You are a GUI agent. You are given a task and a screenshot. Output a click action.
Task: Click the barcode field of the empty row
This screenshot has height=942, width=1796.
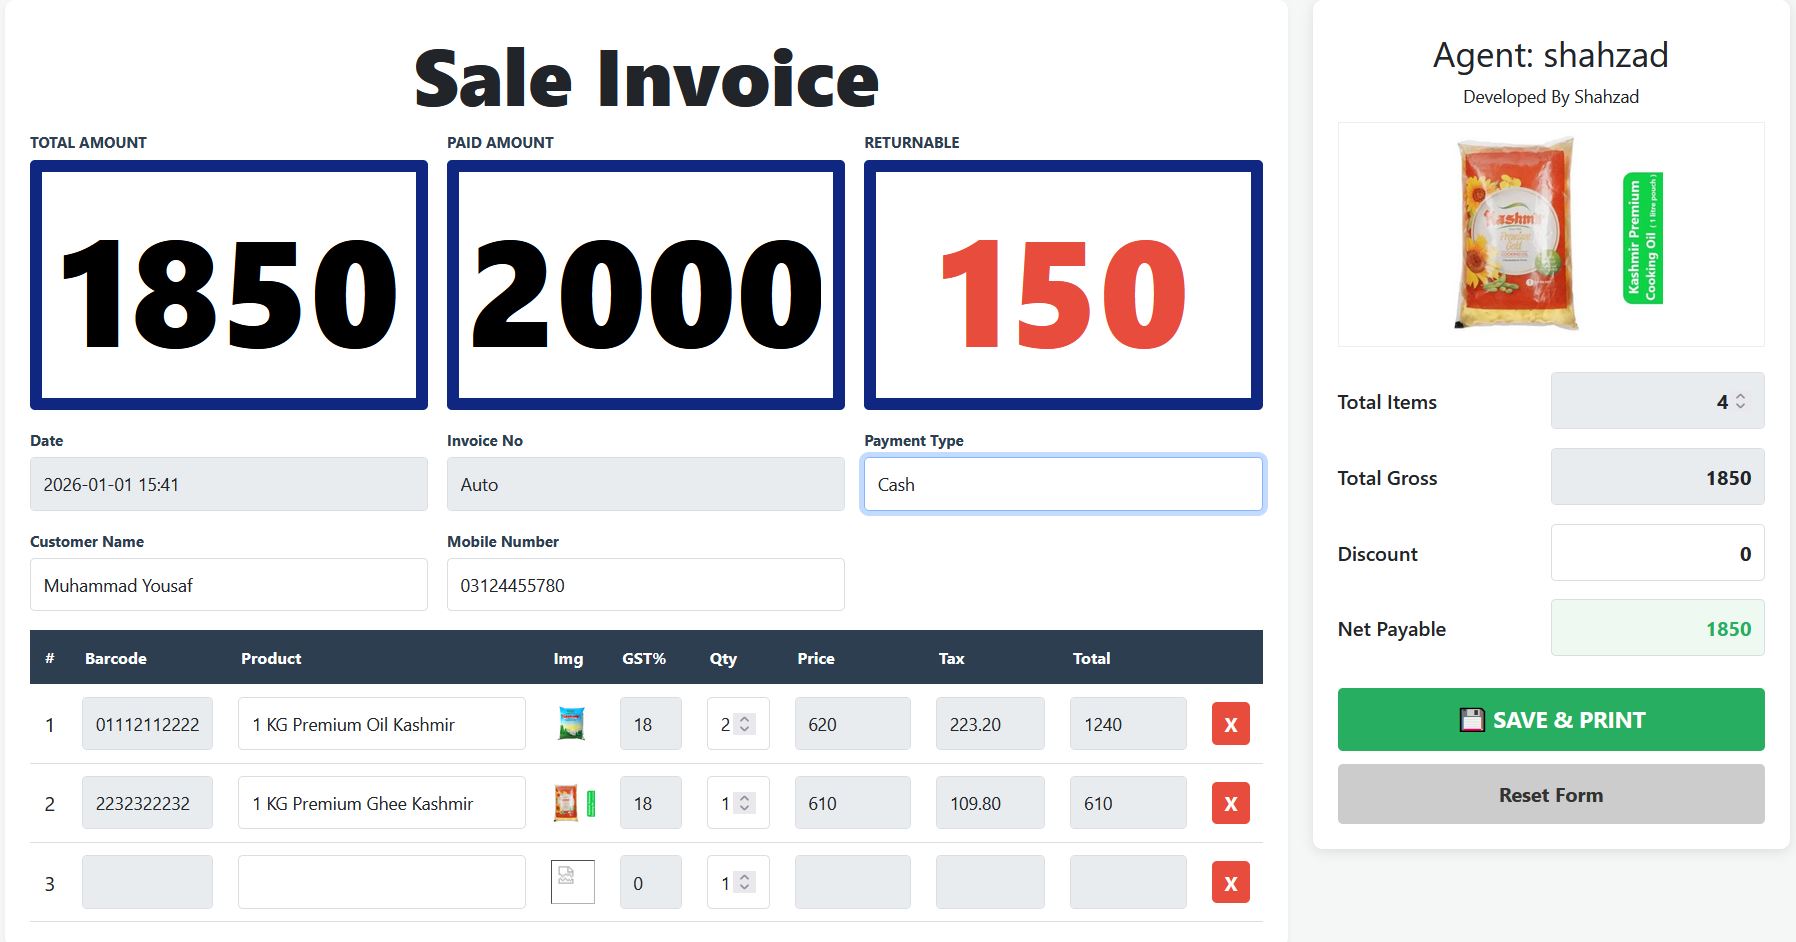[x=147, y=882]
